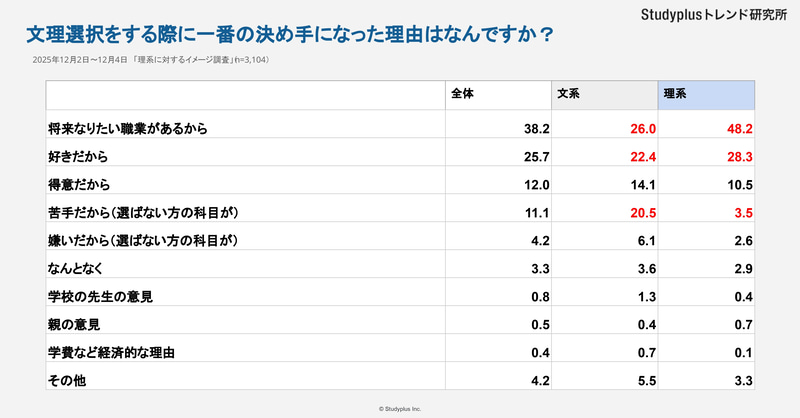Image resolution: width=800 pixels, height=418 pixels.
Task: Select the value 2.6
Action: [x=743, y=241]
